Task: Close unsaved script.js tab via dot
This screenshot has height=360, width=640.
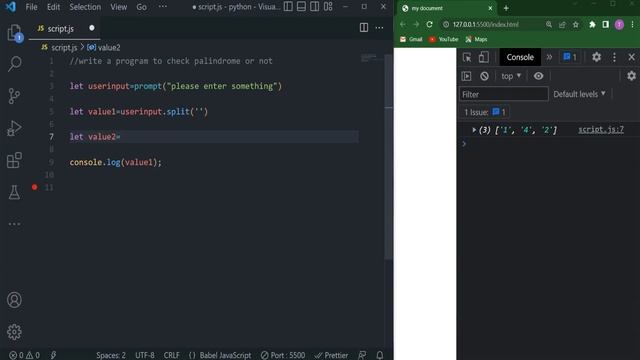Action: click(x=92, y=28)
